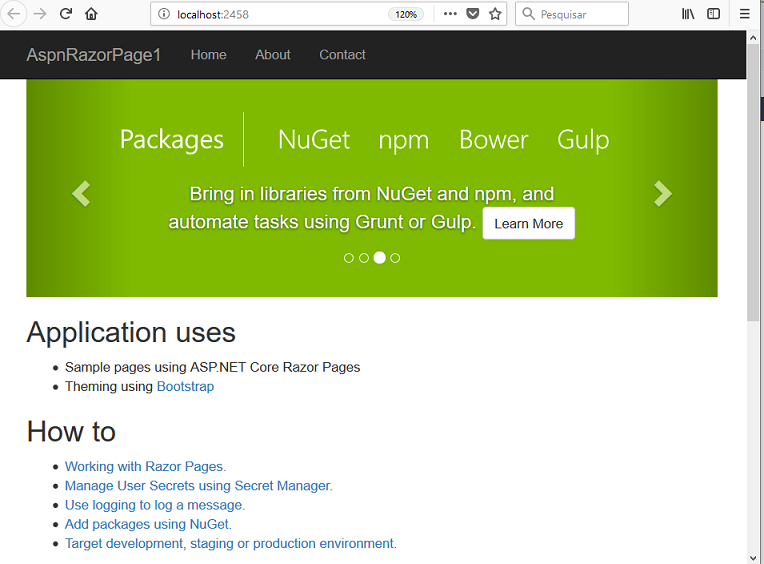Click Sample pages using ASP.NET Core text
764x564 pixels.
point(212,367)
